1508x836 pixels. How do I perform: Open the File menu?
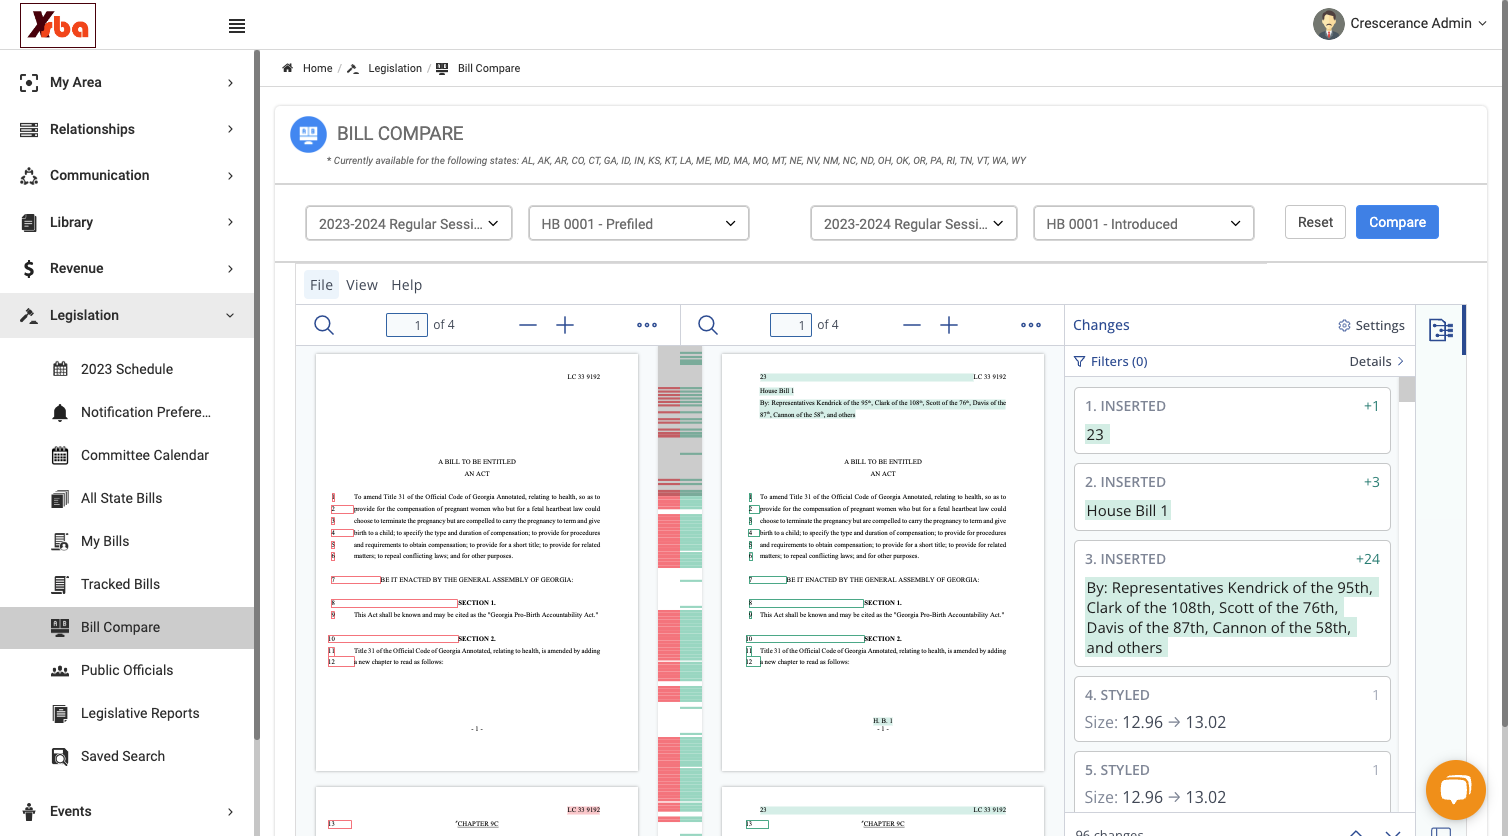click(321, 285)
